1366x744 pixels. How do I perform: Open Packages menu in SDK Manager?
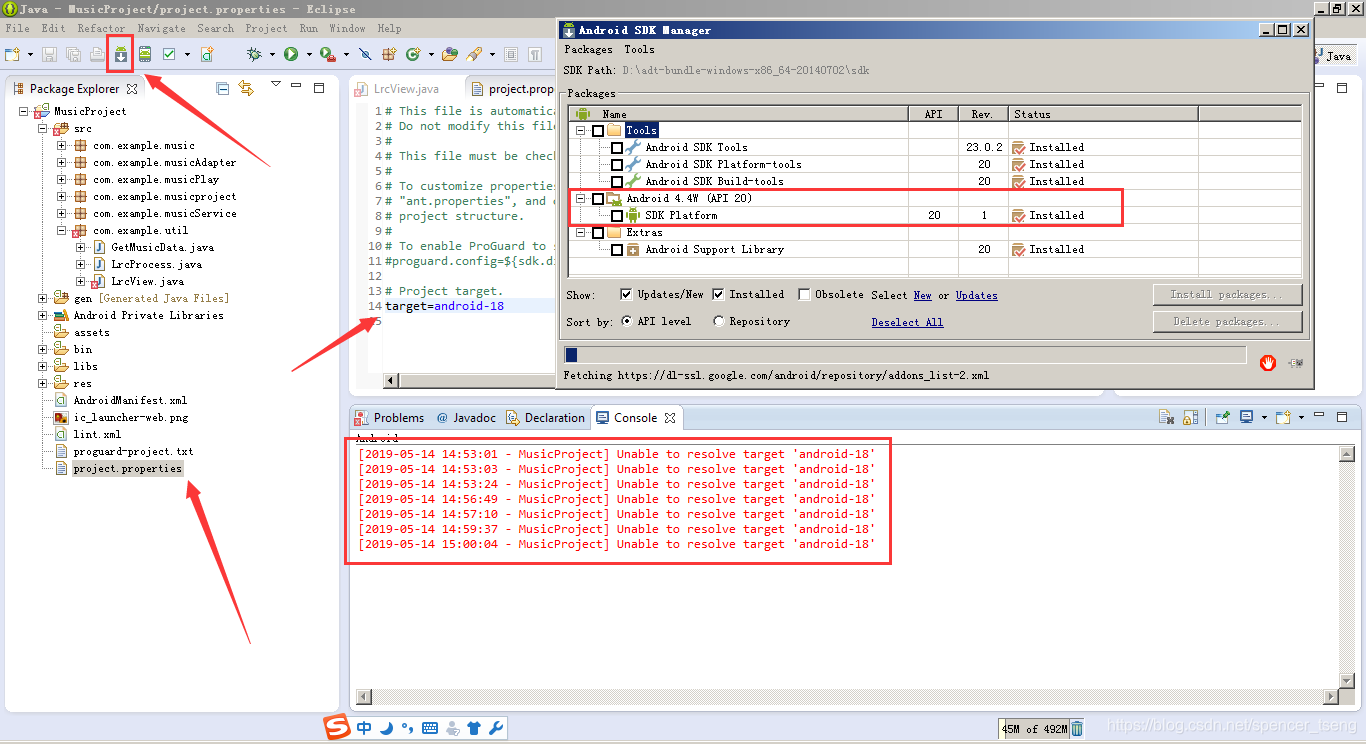click(588, 49)
